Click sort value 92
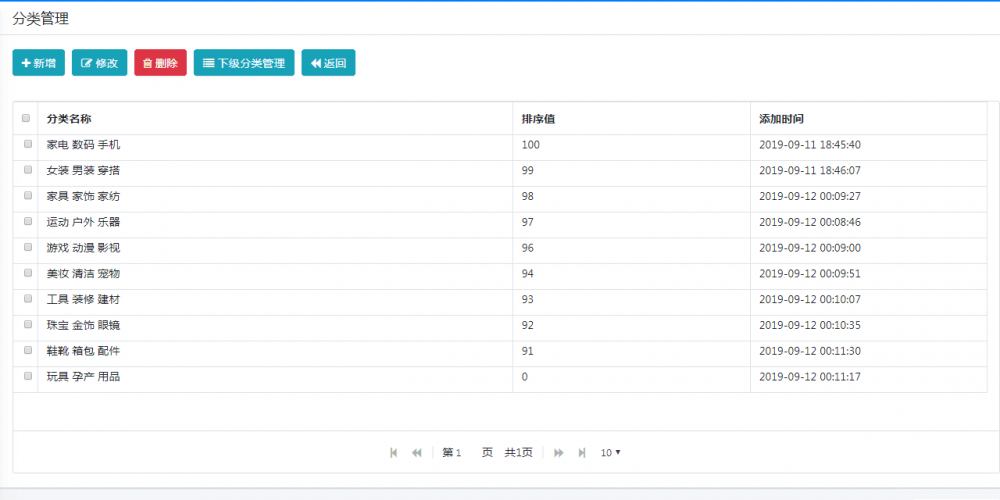This screenshot has width=1000, height=500. [x=527, y=325]
